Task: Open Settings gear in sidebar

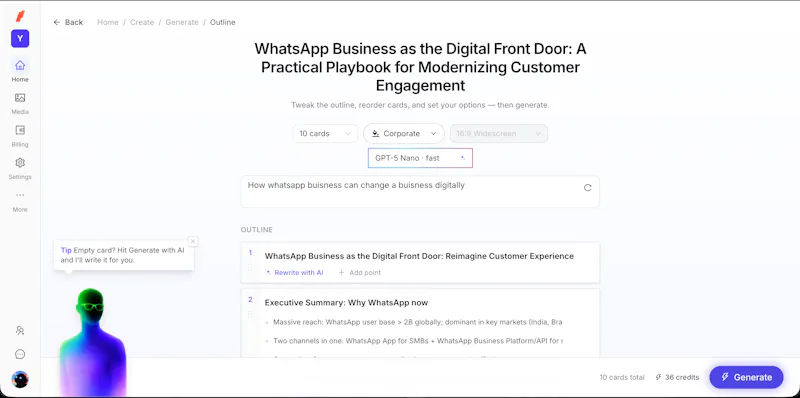Action: [20, 168]
